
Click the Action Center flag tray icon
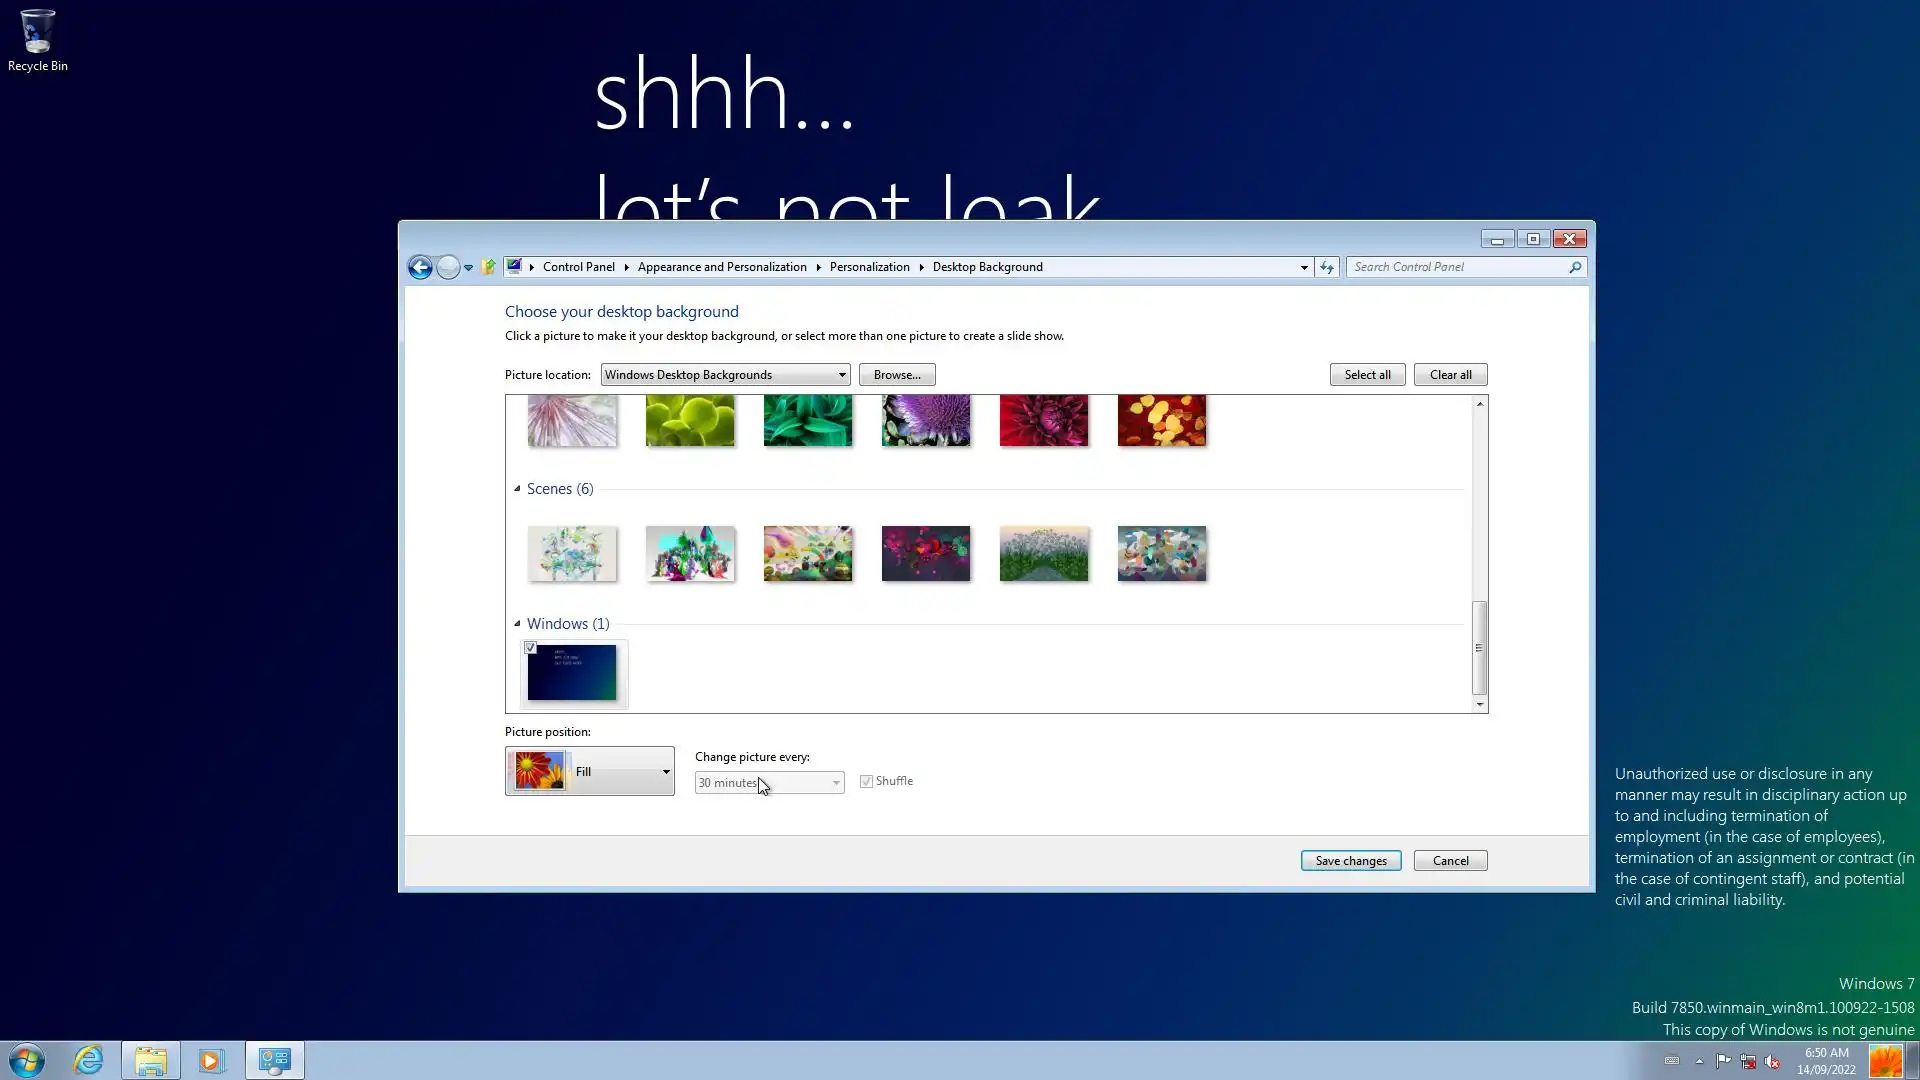[x=1723, y=1061]
